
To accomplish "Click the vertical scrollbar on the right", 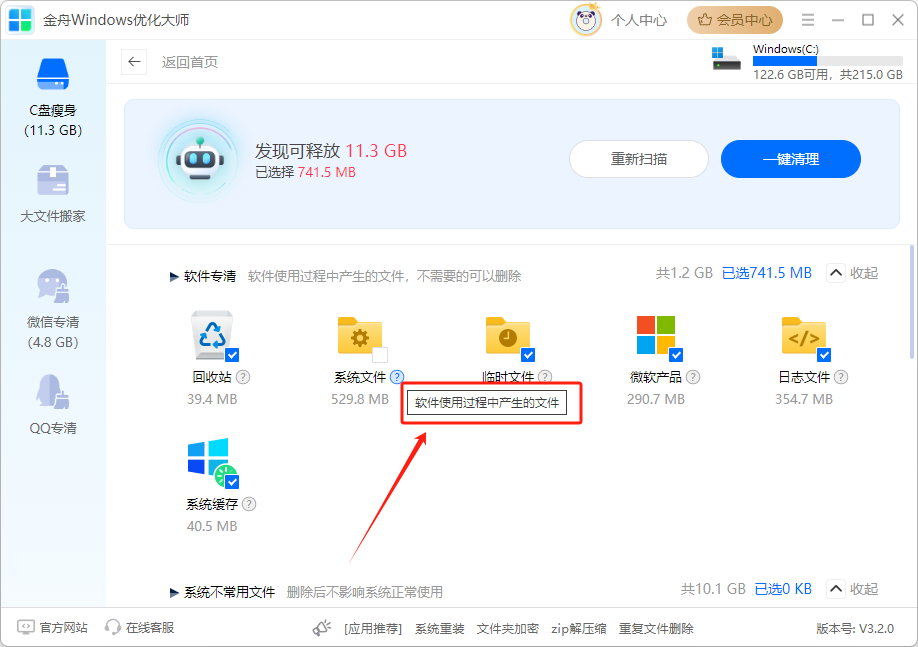I will pyautogui.click(x=912, y=302).
